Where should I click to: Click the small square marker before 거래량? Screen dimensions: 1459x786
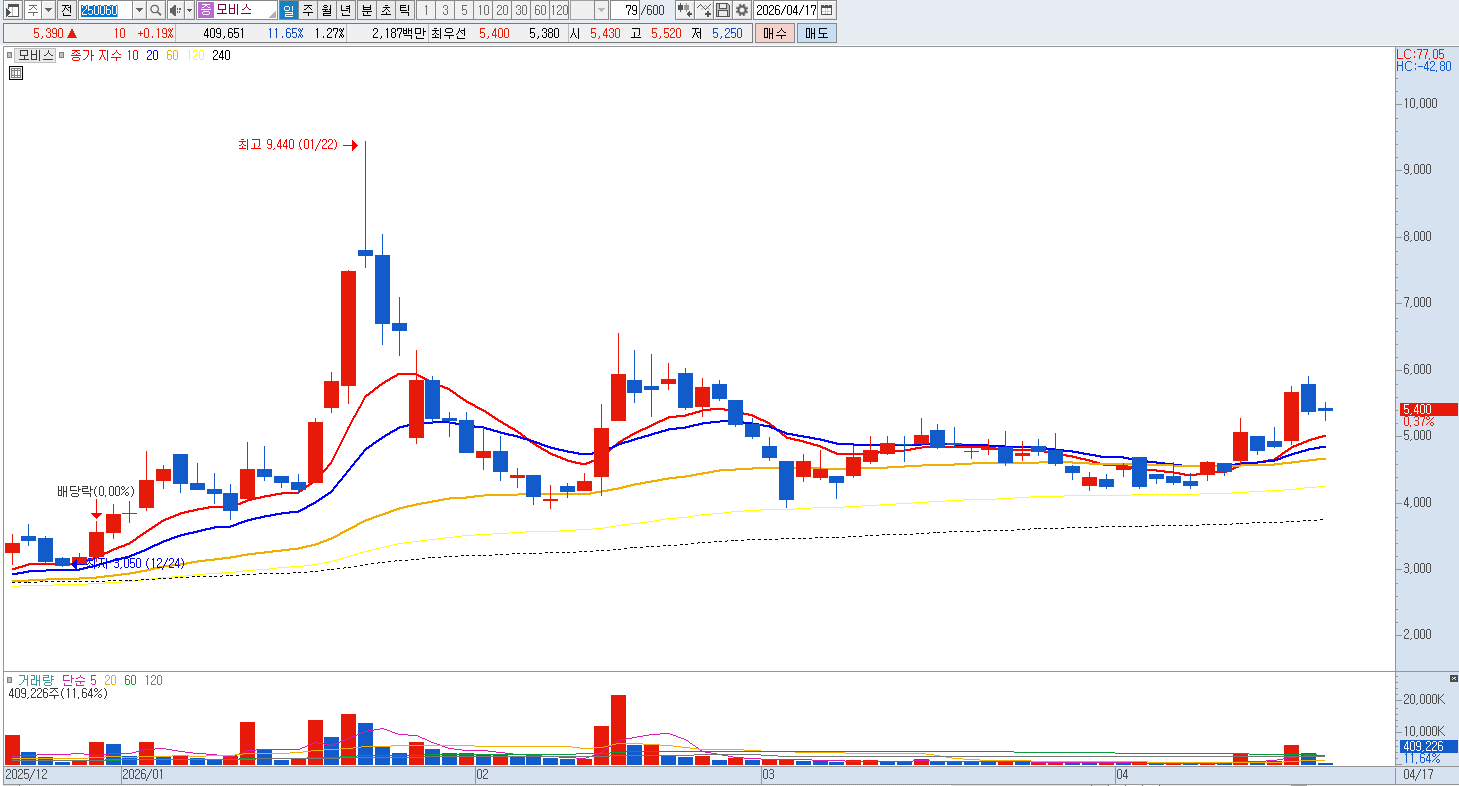pos(10,680)
